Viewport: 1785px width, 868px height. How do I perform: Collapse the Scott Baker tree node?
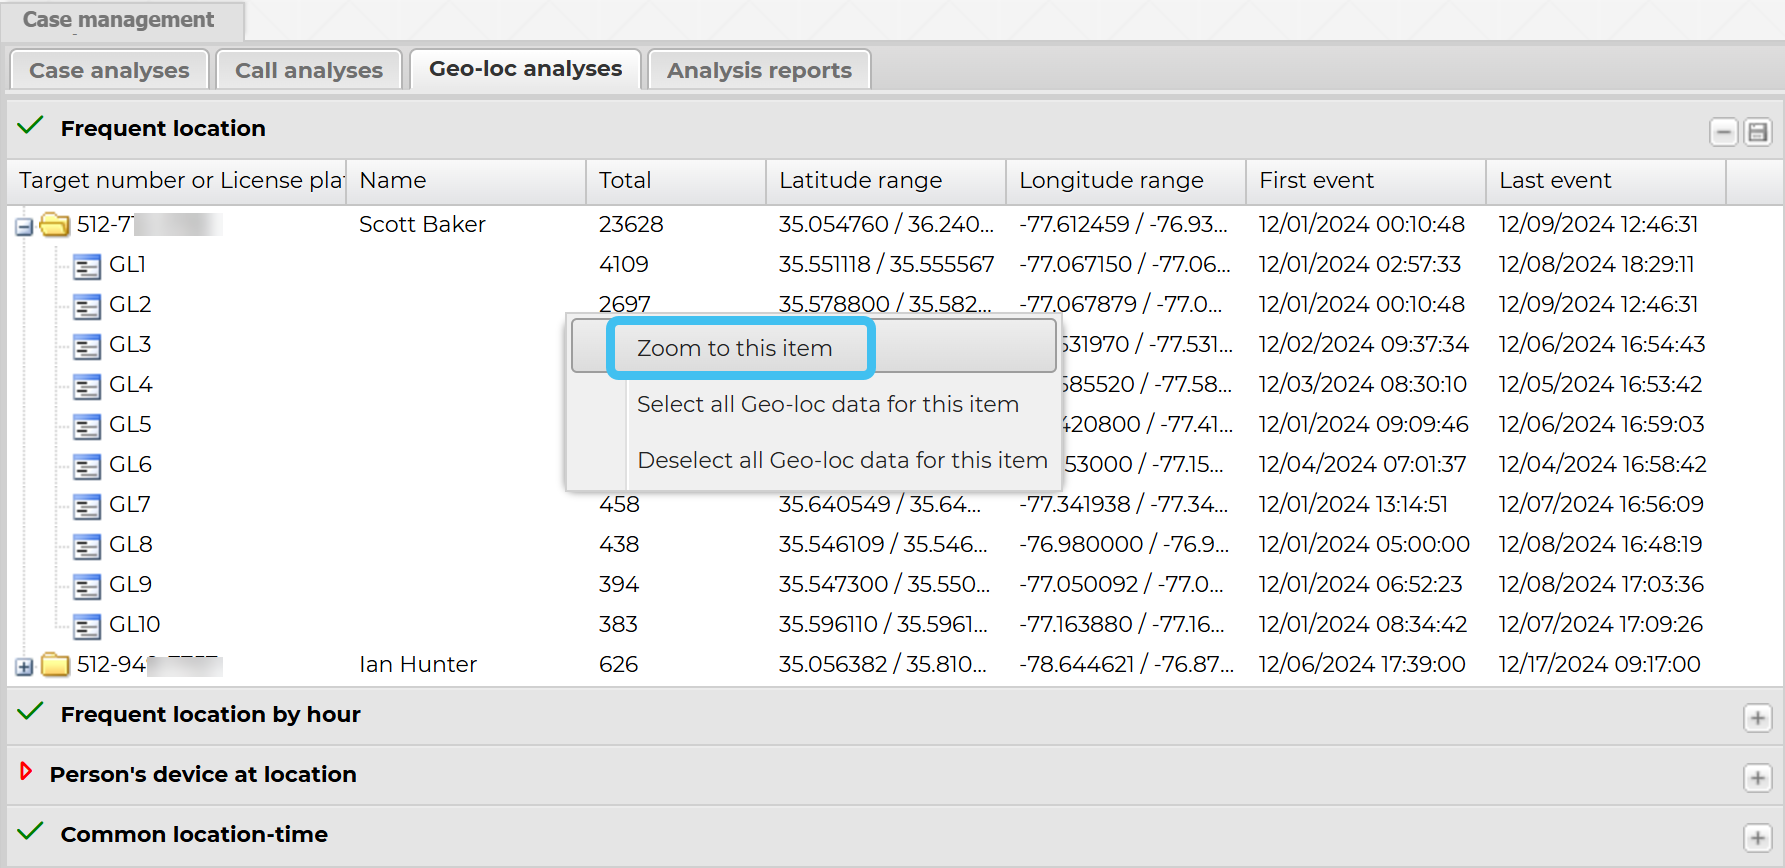24,227
